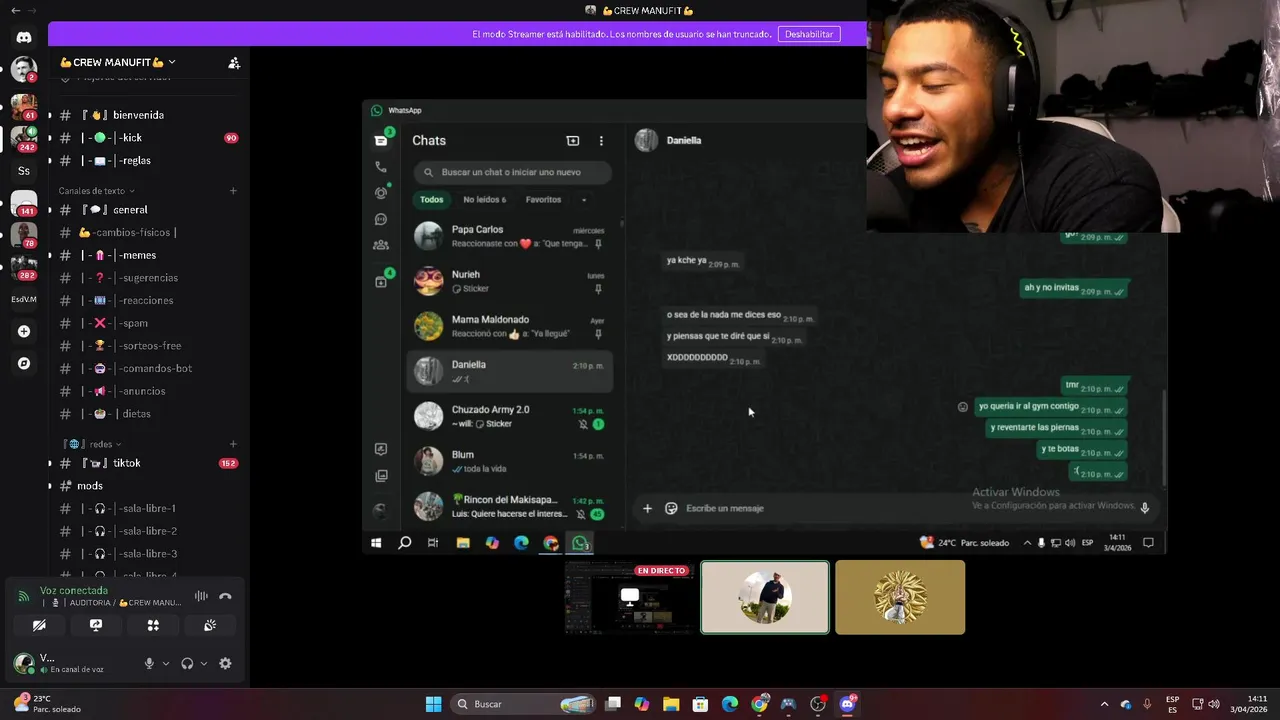The height and width of the screenshot is (720, 1280).
Task: Open the -kick channel
Action: pyautogui.click(x=148, y=138)
